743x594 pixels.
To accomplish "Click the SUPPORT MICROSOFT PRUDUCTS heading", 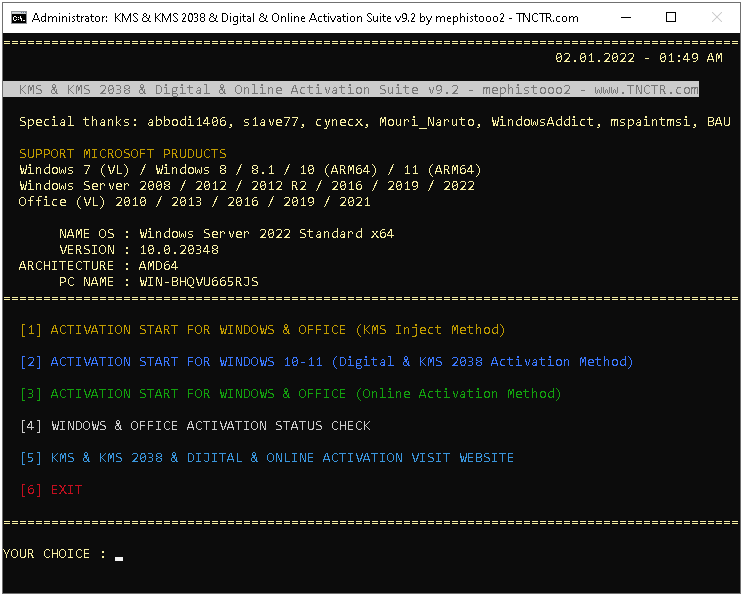I will tap(123, 154).
